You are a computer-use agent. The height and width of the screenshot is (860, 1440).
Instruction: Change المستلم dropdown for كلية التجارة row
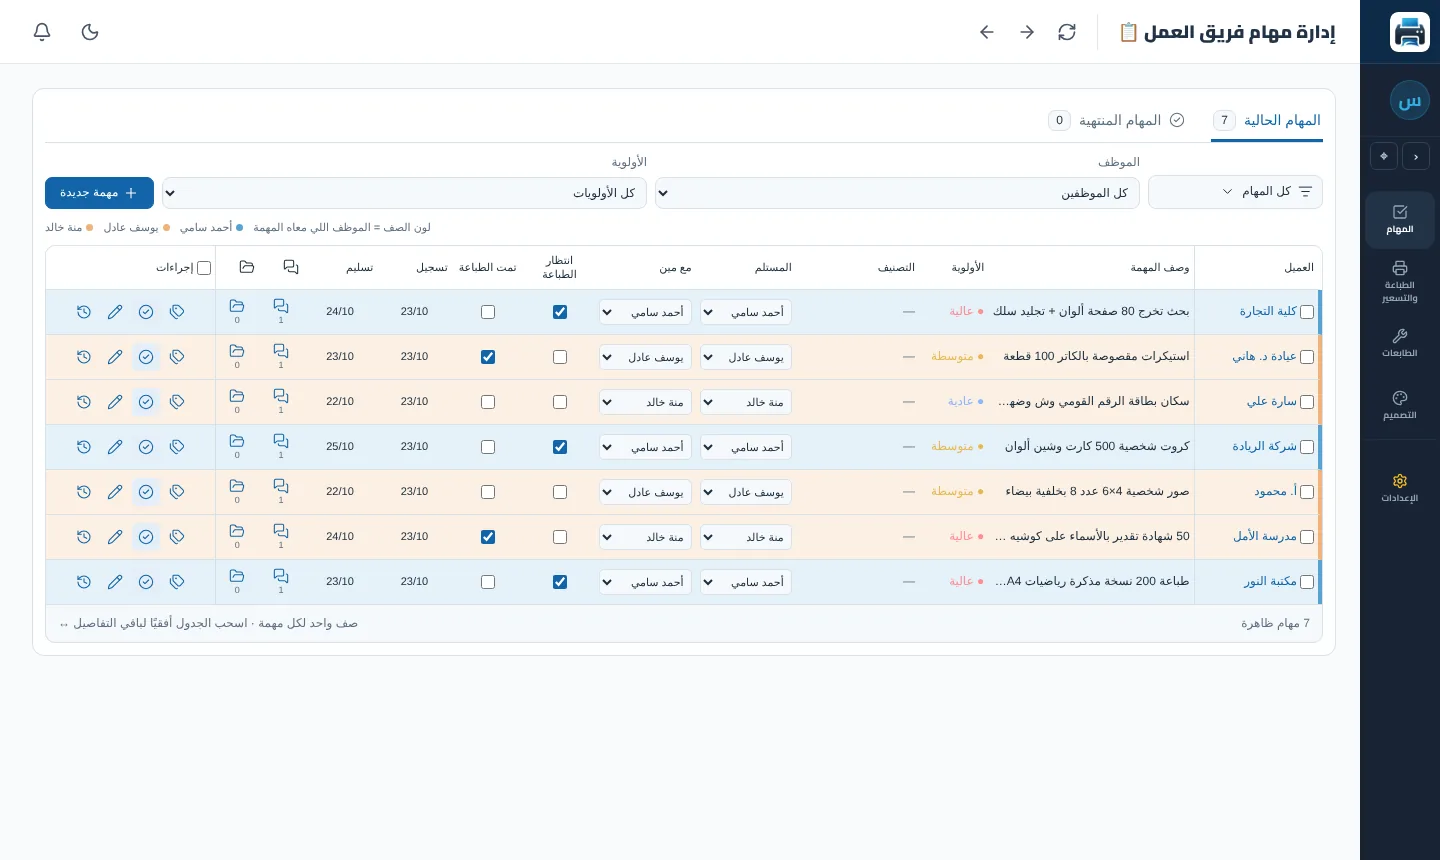click(x=746, y=312)
